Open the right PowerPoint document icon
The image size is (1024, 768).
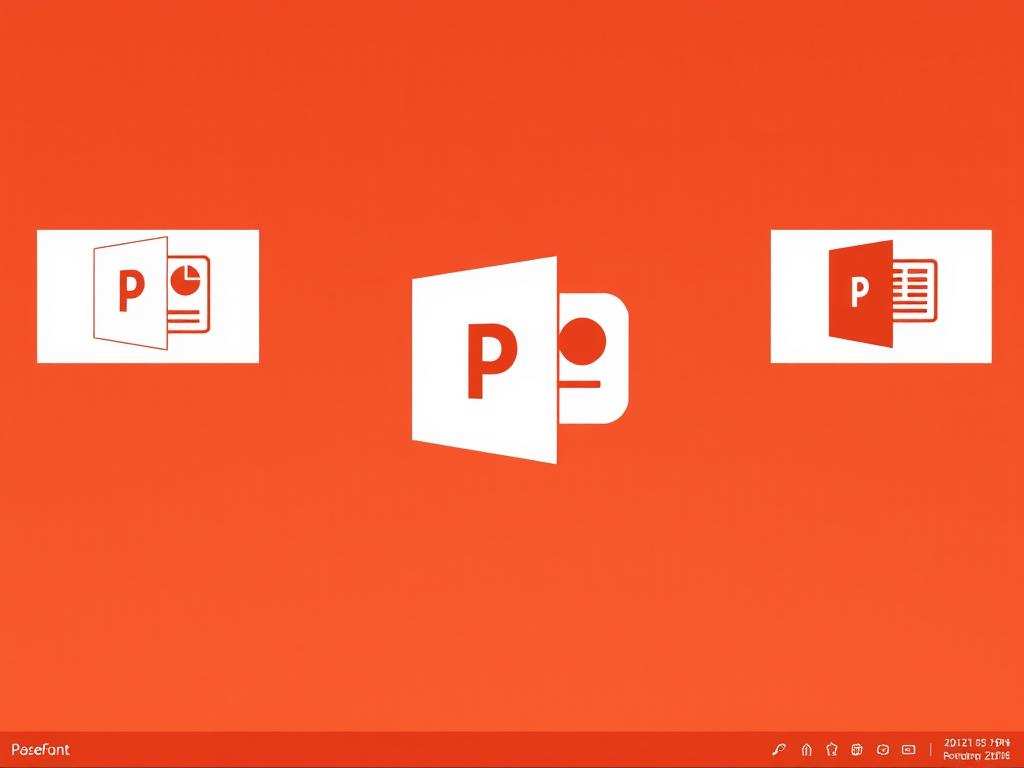click(x=880, y=296)
